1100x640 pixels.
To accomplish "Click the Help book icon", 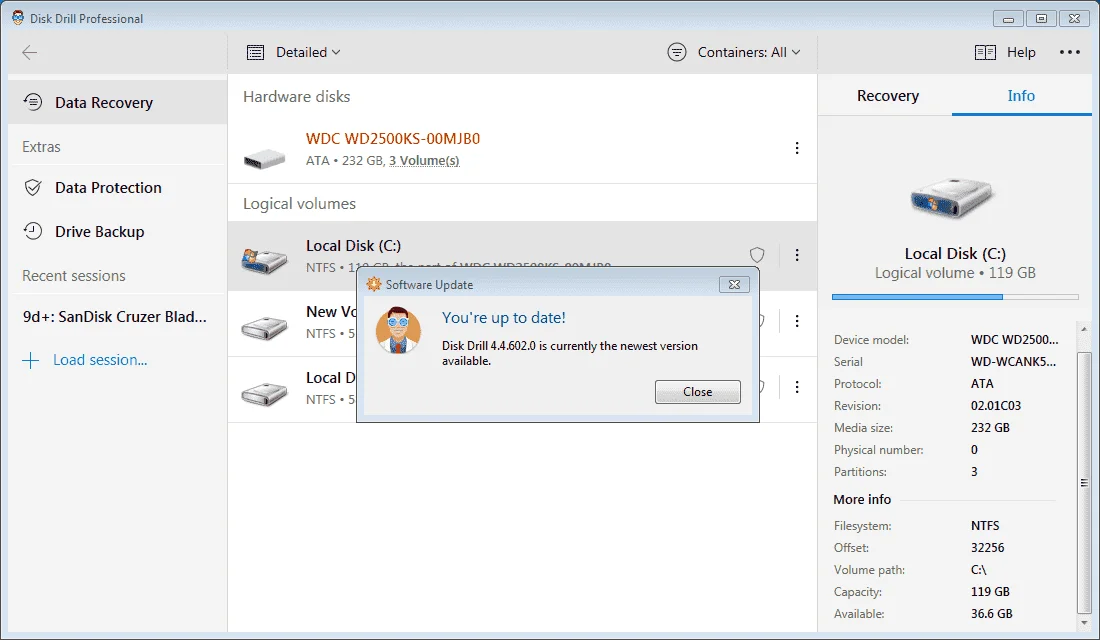I will (x=985, y=53).
